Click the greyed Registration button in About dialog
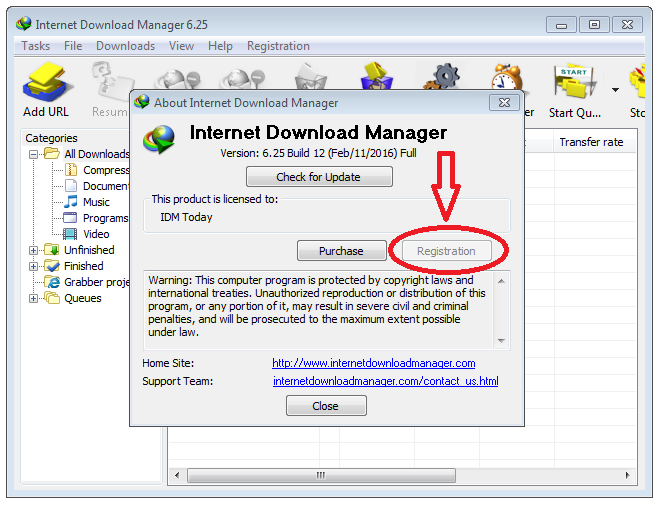This screenshot has width=659, height=506. point(446,251)
